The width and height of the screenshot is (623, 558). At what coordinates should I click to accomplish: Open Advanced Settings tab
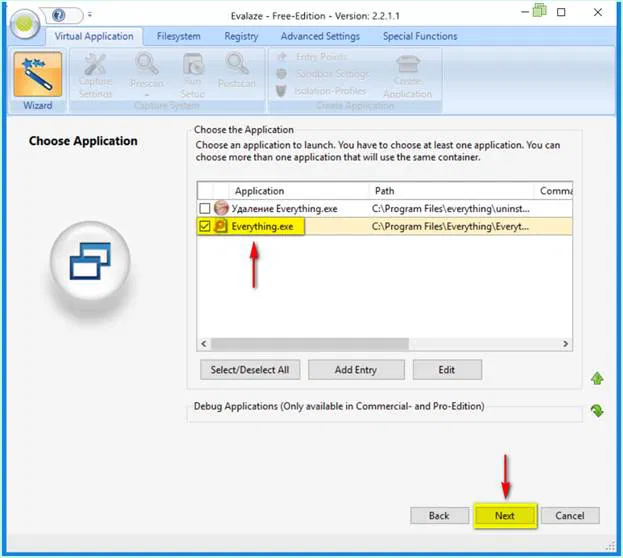click(x=320, y=36)
